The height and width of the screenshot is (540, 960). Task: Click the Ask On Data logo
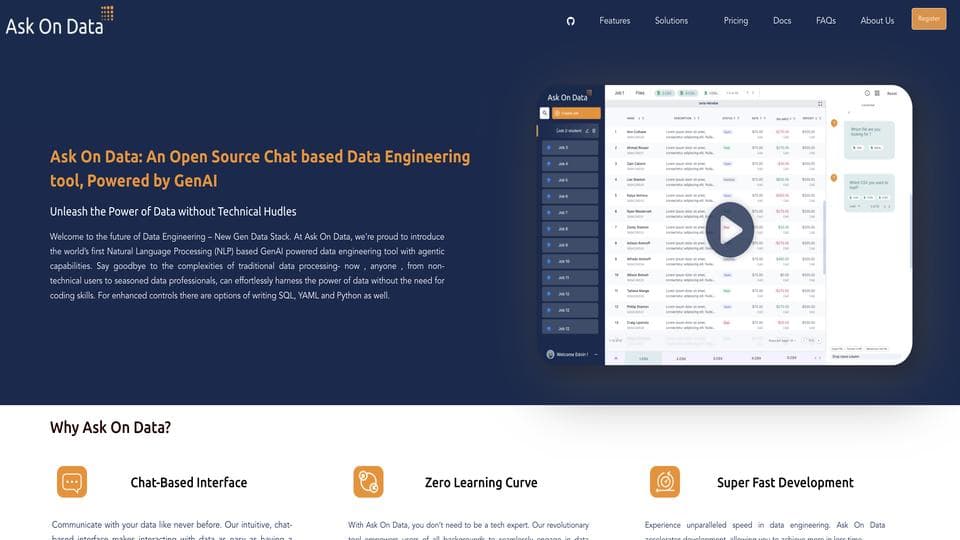[59, 21]
